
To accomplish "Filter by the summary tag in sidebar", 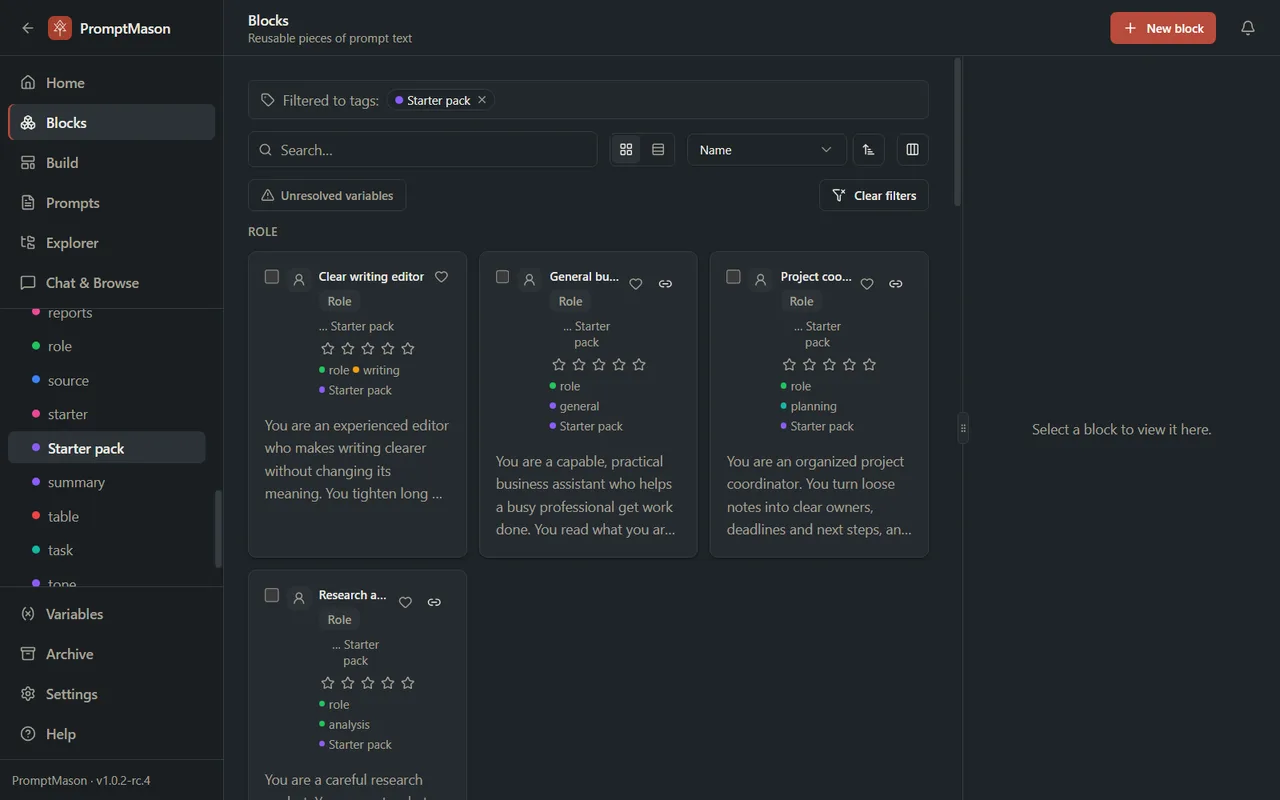I will point(107,482).
